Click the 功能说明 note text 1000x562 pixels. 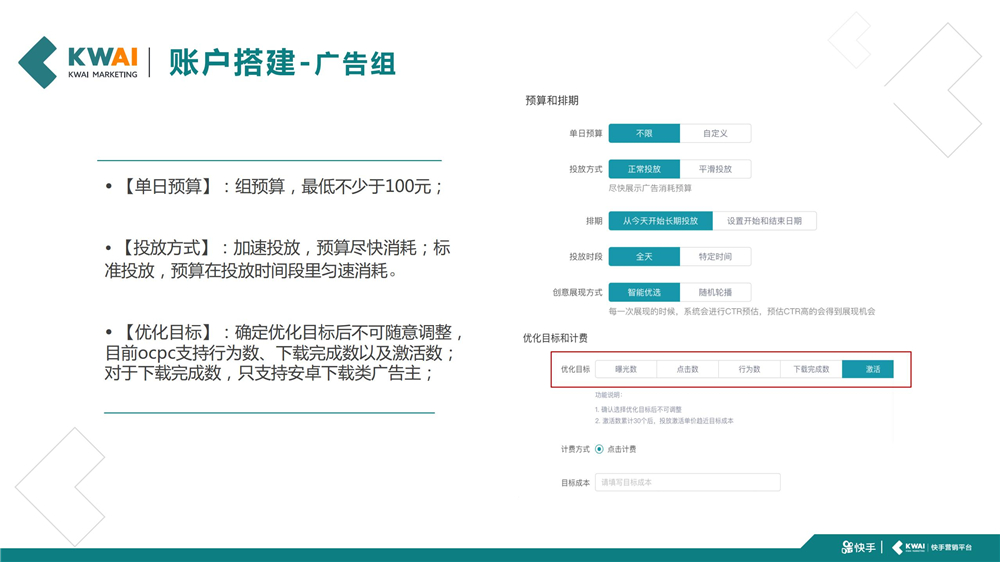tap(608, 395)
